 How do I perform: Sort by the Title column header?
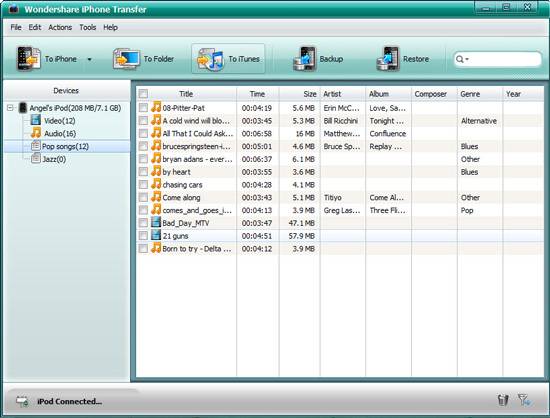click(x=186, y=94)
